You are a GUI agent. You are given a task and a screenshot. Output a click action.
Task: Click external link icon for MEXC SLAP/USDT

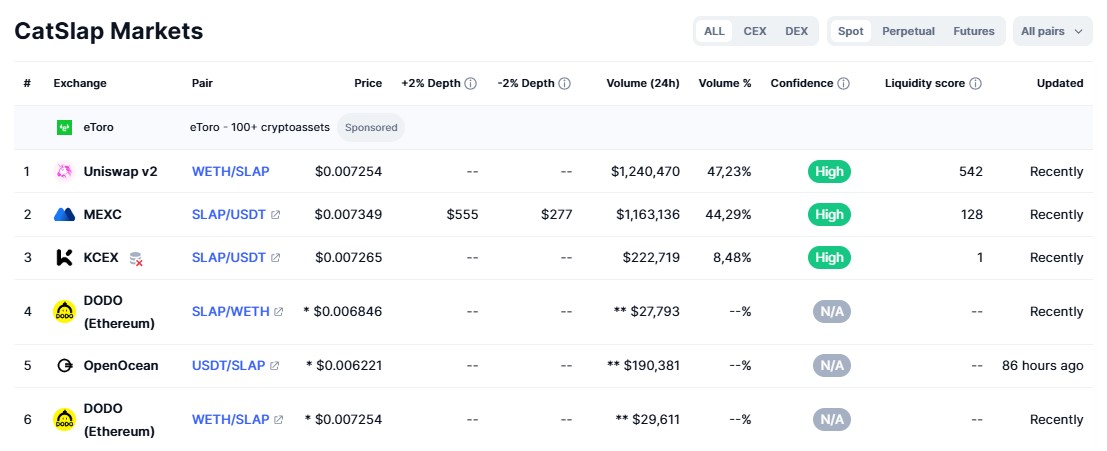[275, 215]
